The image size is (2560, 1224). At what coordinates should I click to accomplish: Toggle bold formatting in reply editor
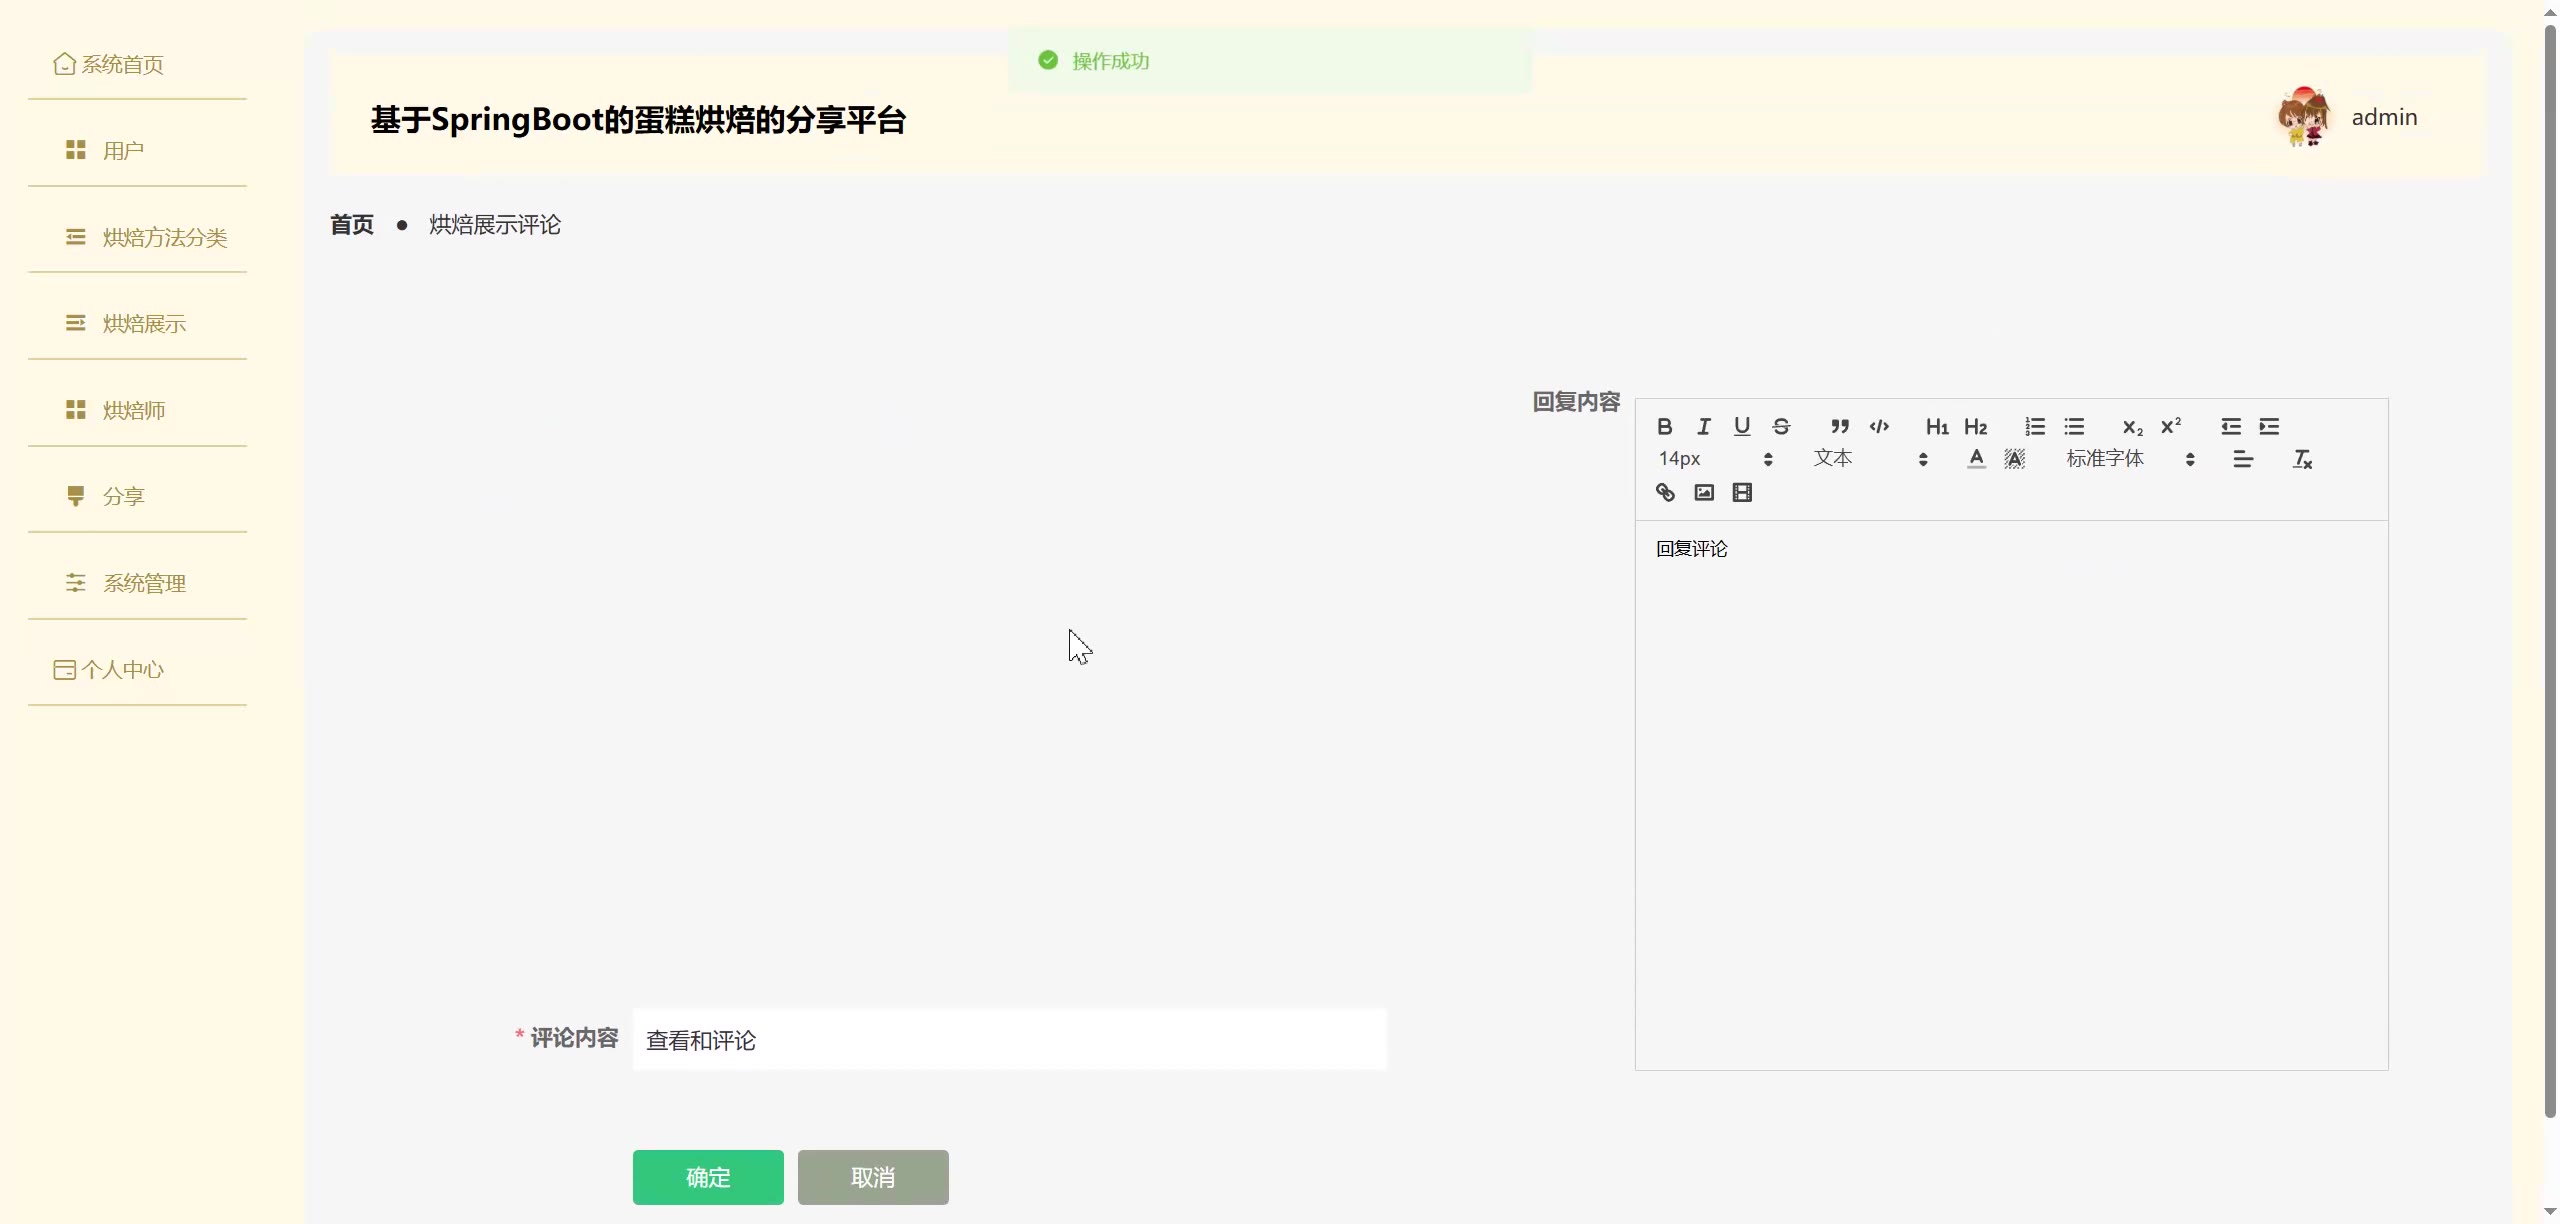click(1664, 427)
